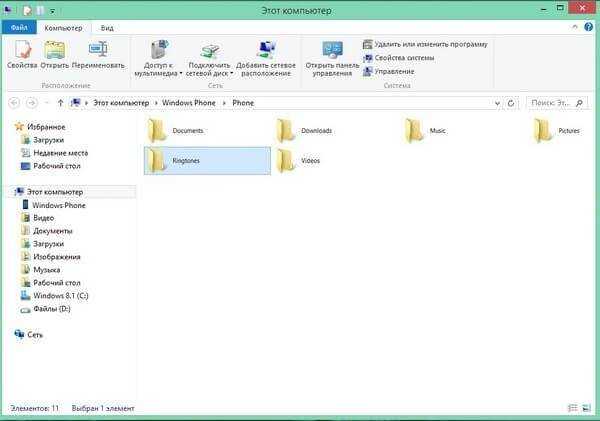
Task: Click the search magnifier icon
Action: [579, 103]
